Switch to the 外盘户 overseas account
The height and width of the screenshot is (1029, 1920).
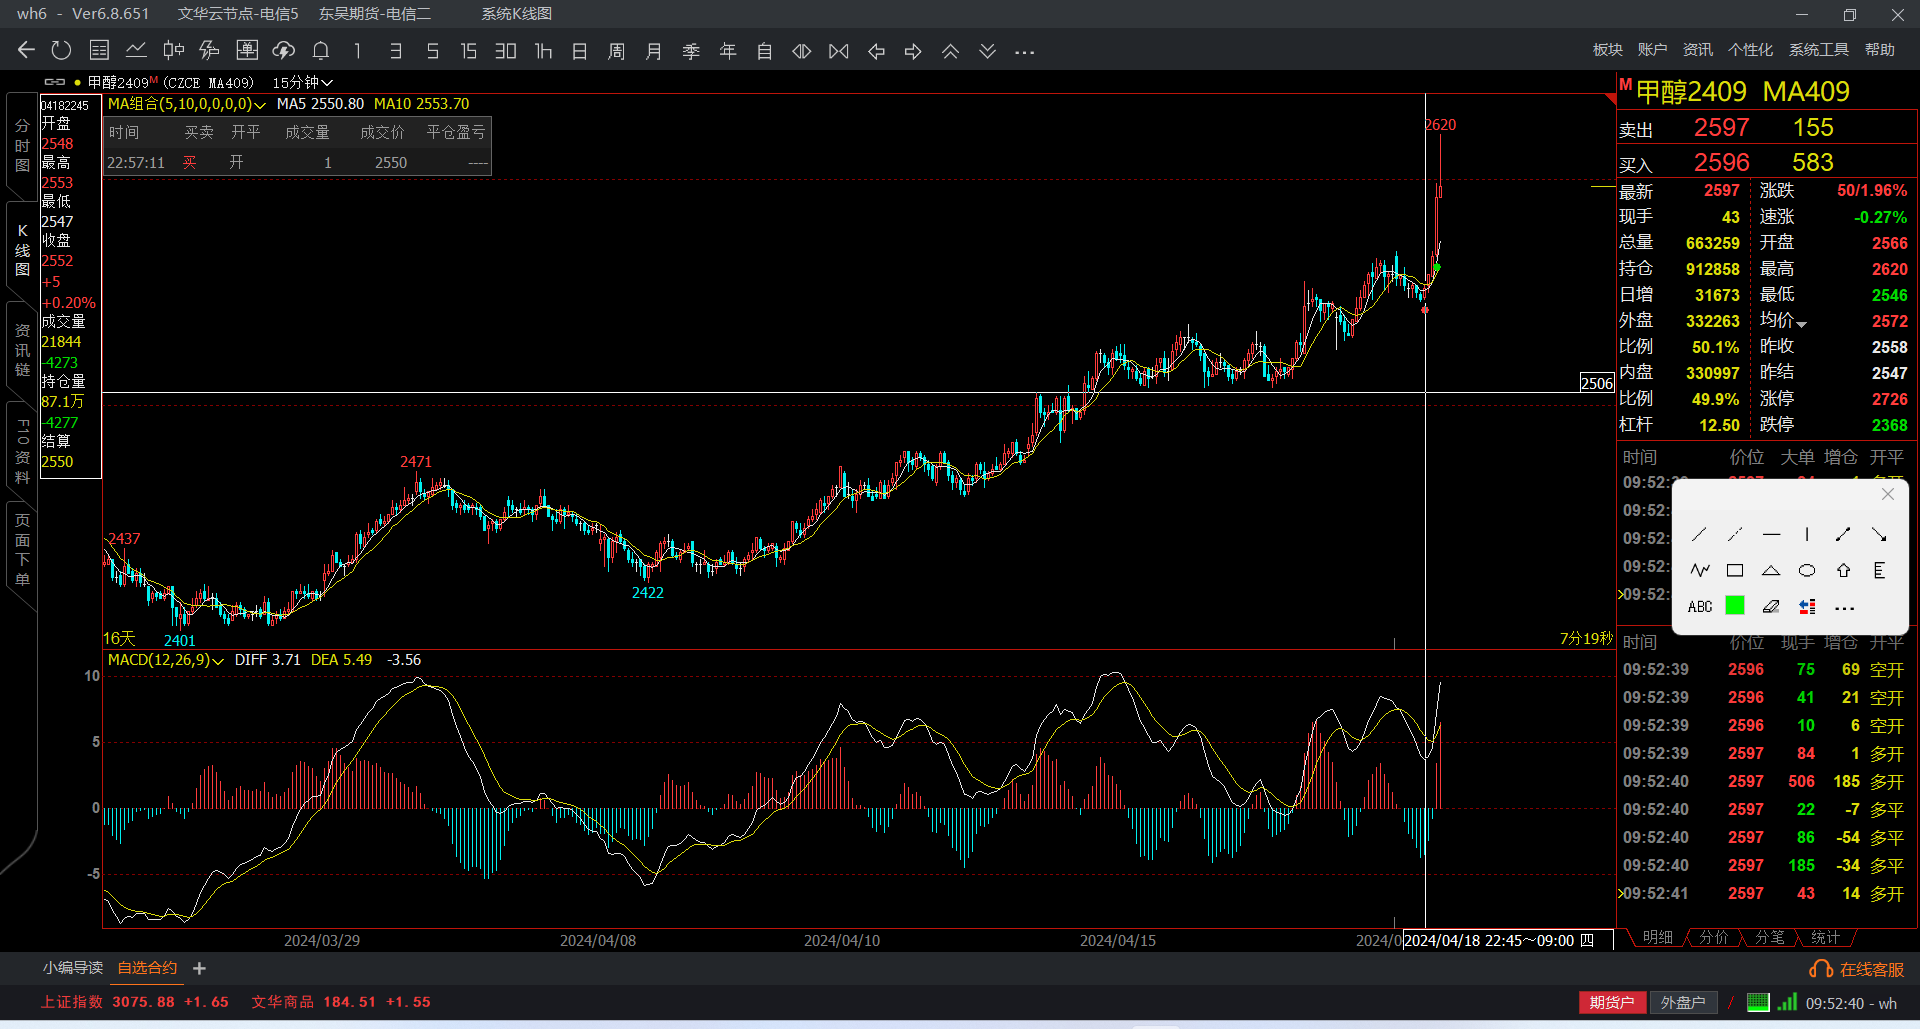pos(1682,1003)
